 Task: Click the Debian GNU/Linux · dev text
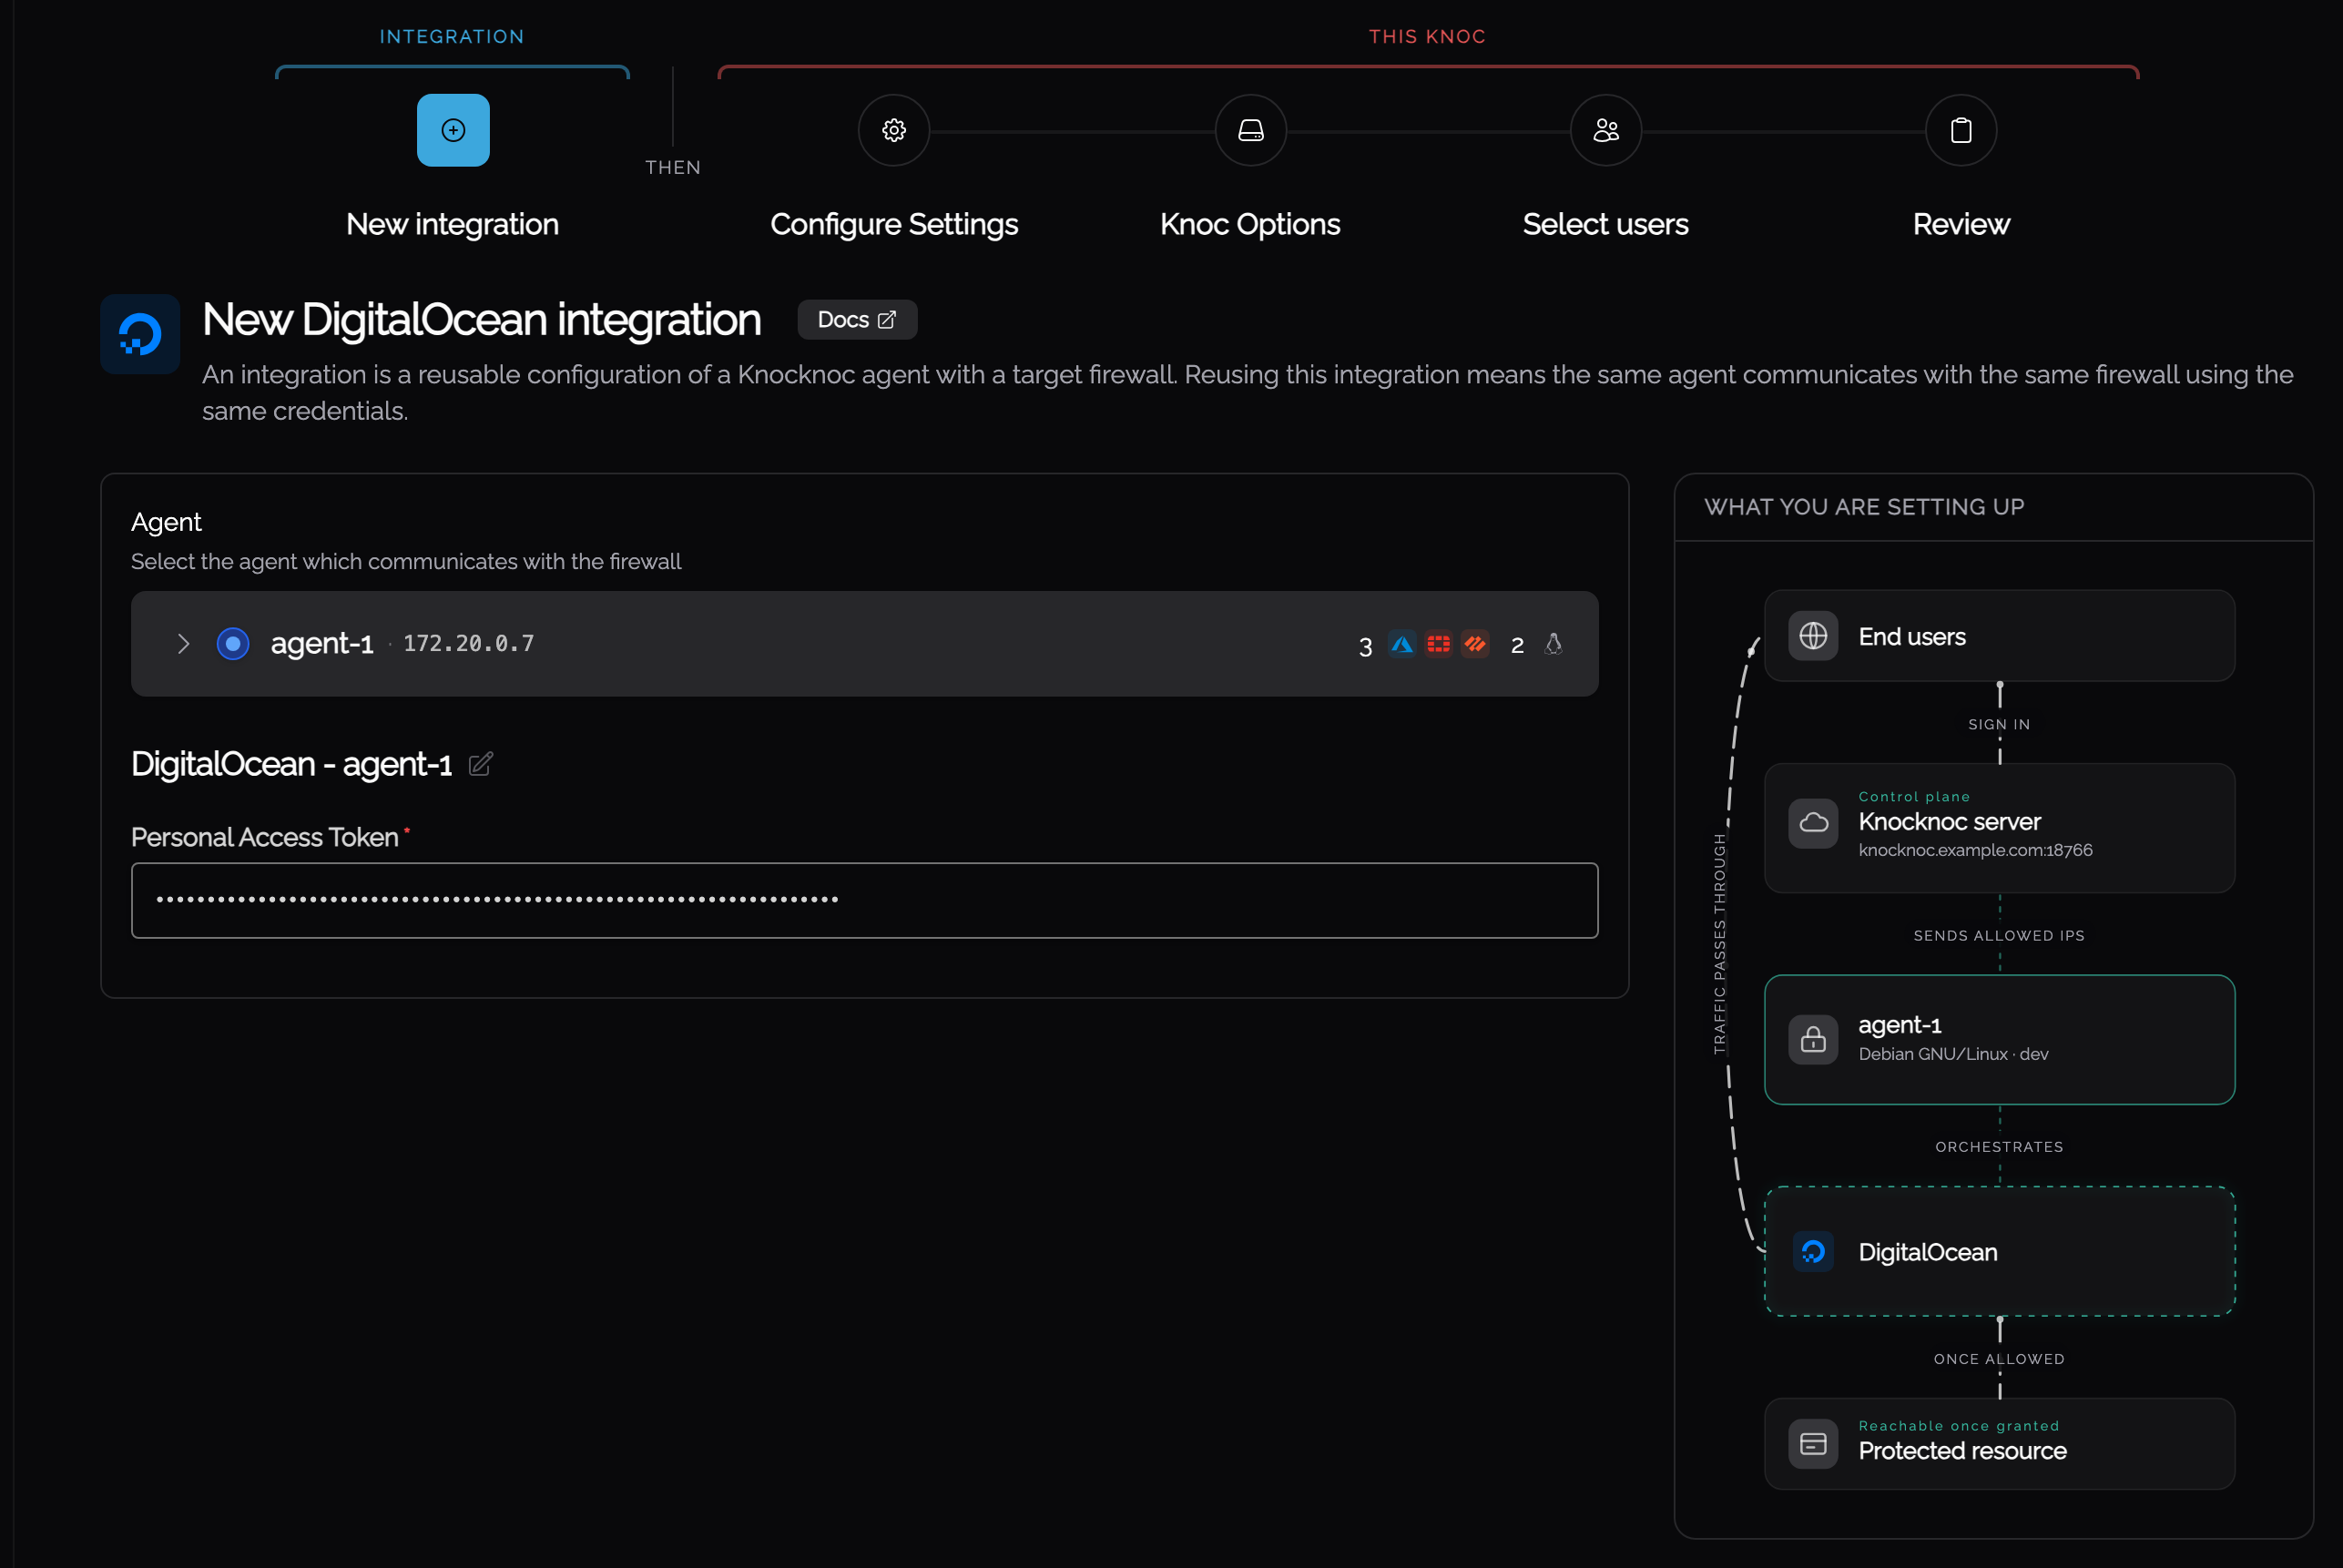click(1953, 1054)
